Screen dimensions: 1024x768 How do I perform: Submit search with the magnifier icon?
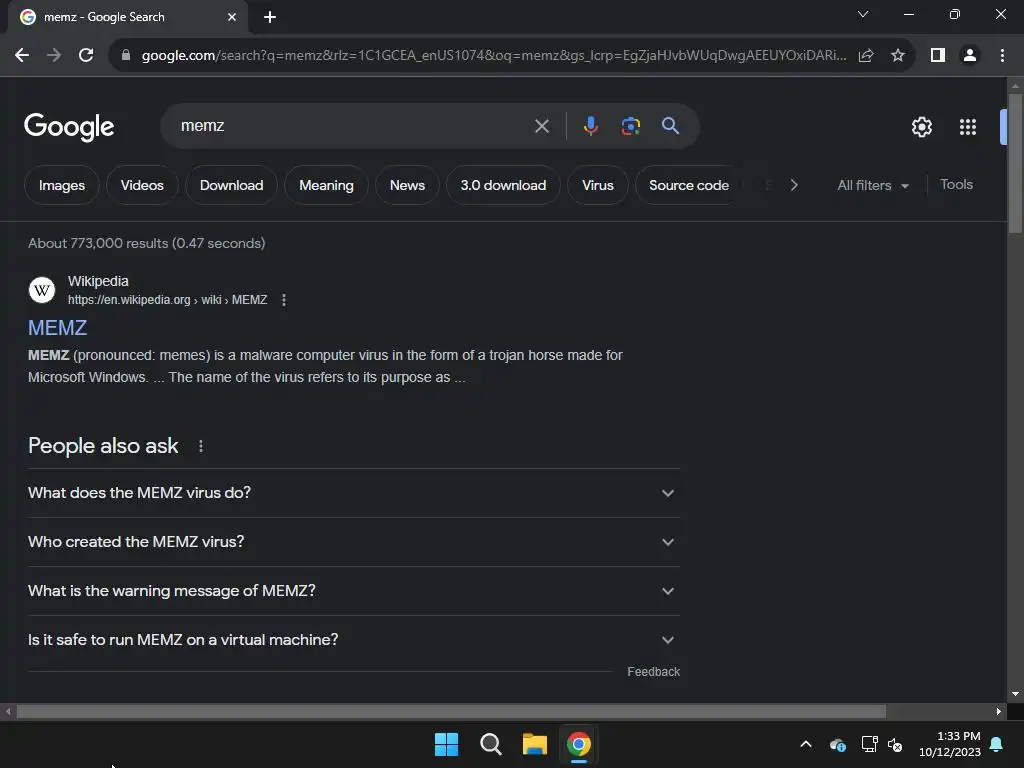(x=670, y=126)
